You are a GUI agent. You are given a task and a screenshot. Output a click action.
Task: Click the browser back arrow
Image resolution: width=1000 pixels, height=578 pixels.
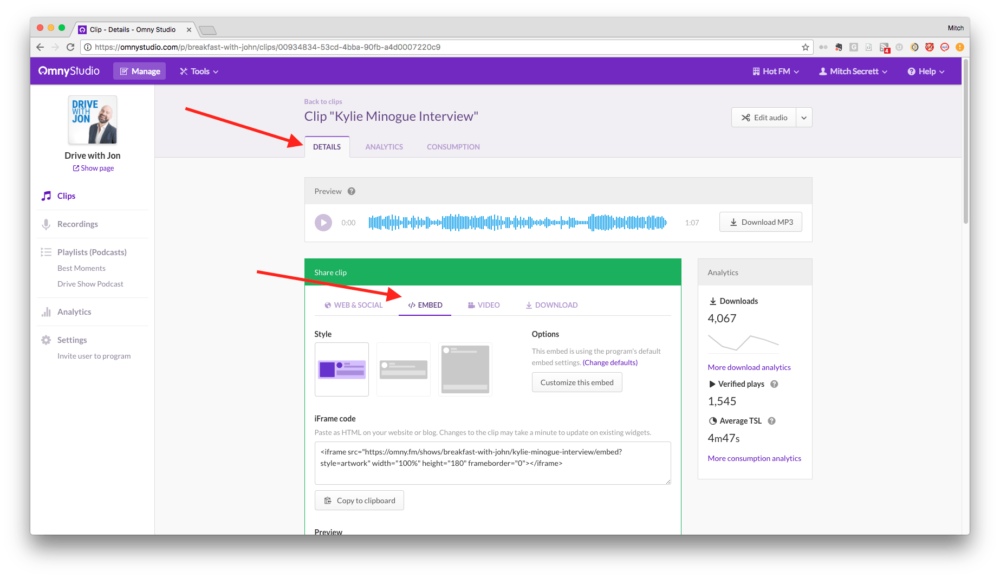(x=40, y=47)
